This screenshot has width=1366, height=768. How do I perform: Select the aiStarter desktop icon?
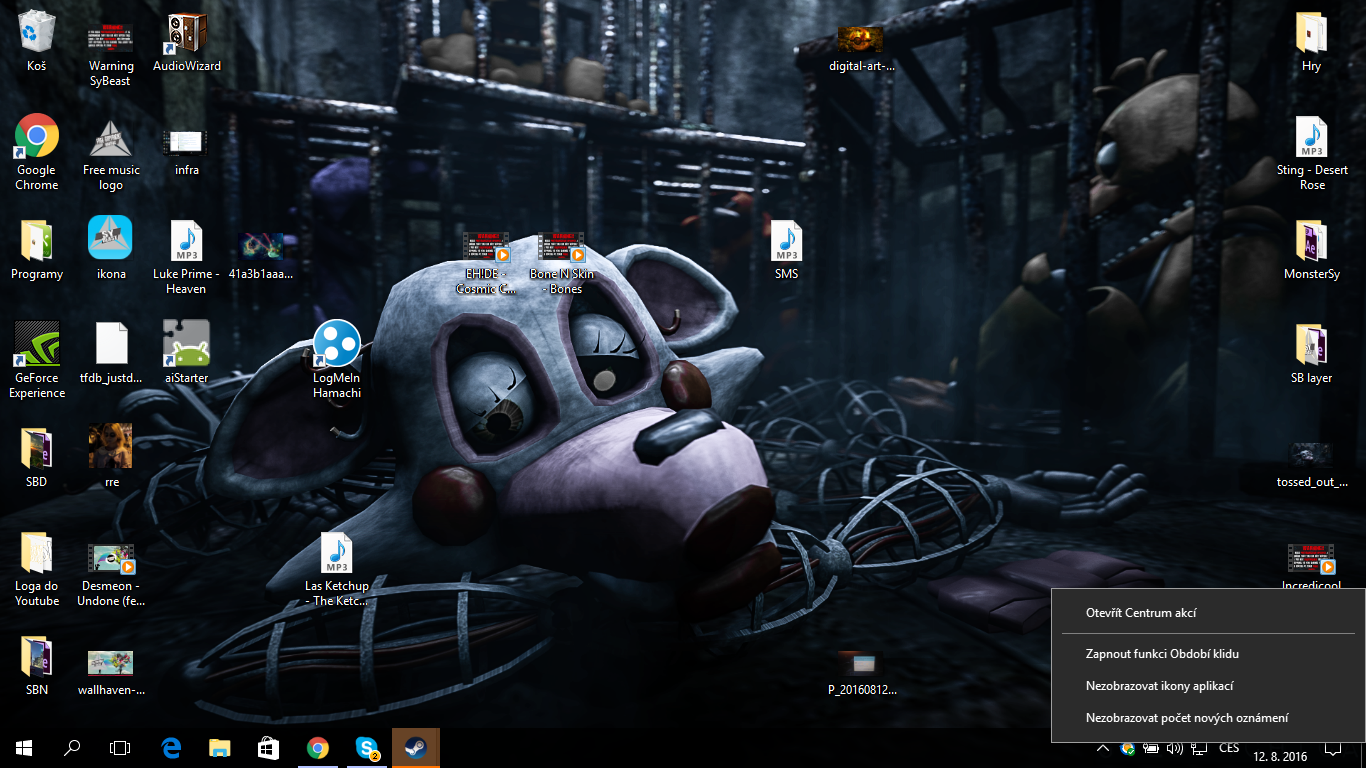(187, 352)
